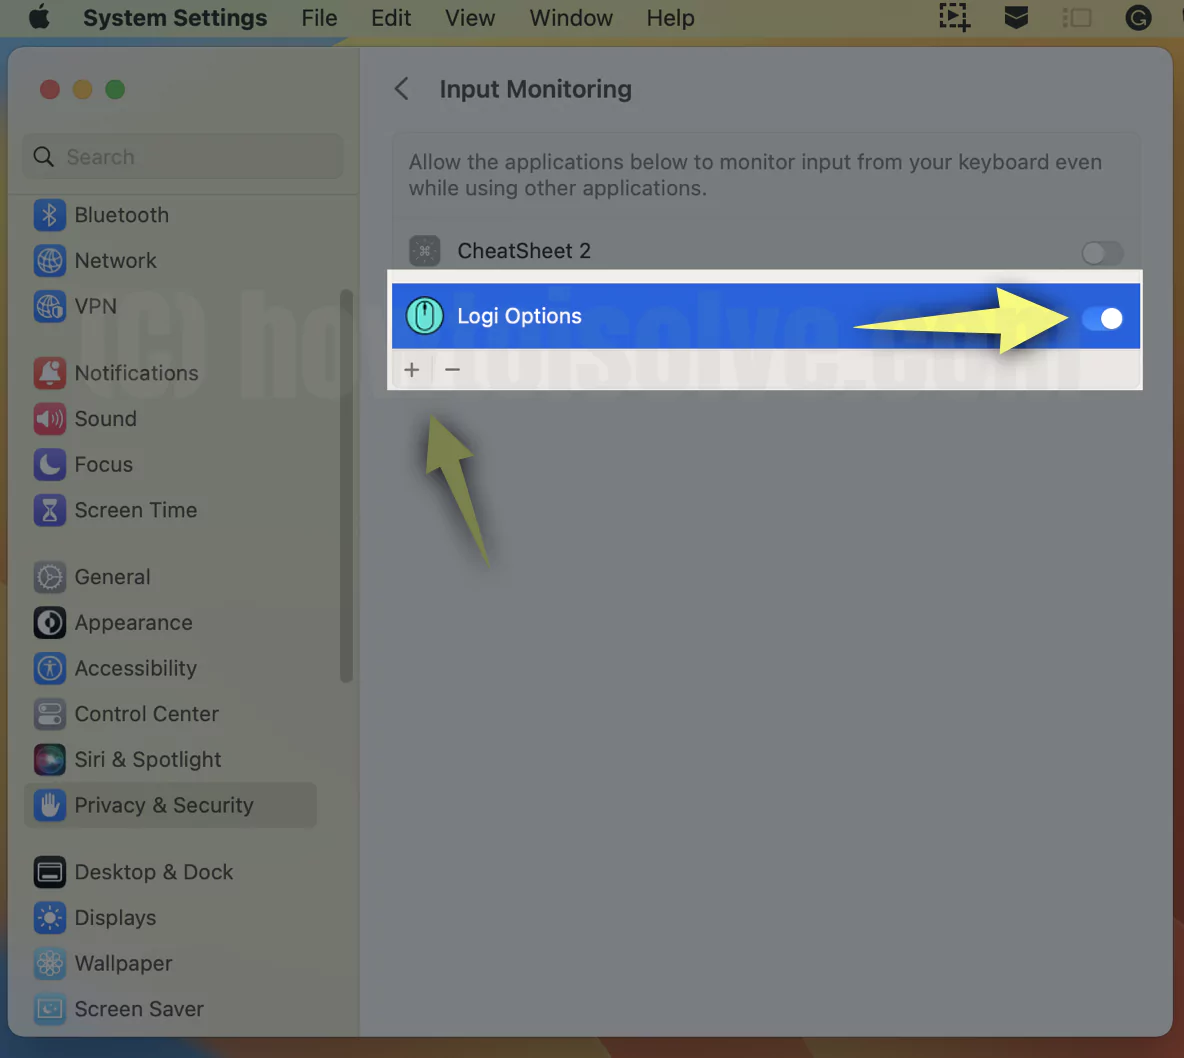Screen dimensions: 1184x1058
Task: Open the System Settings app menu
Action: pos(175,17)
